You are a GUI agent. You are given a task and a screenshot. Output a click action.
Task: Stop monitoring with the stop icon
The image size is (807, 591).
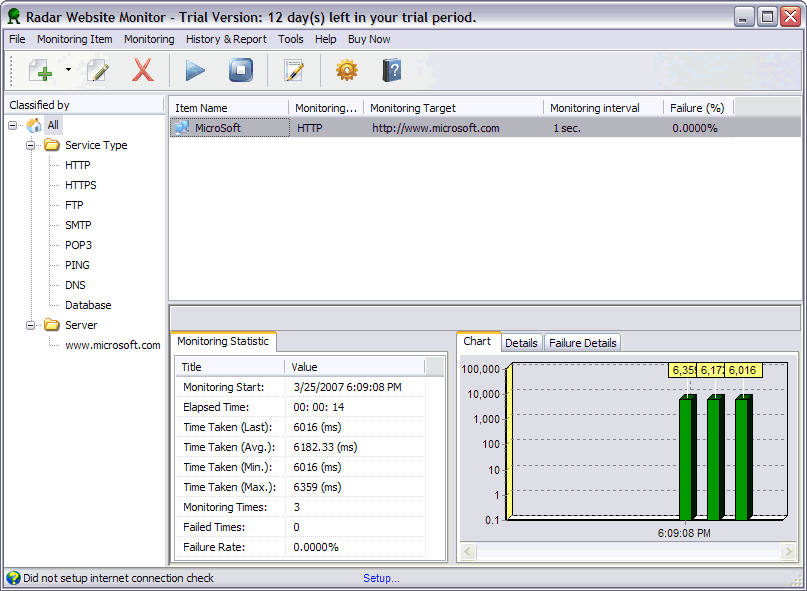click(241, 70)
